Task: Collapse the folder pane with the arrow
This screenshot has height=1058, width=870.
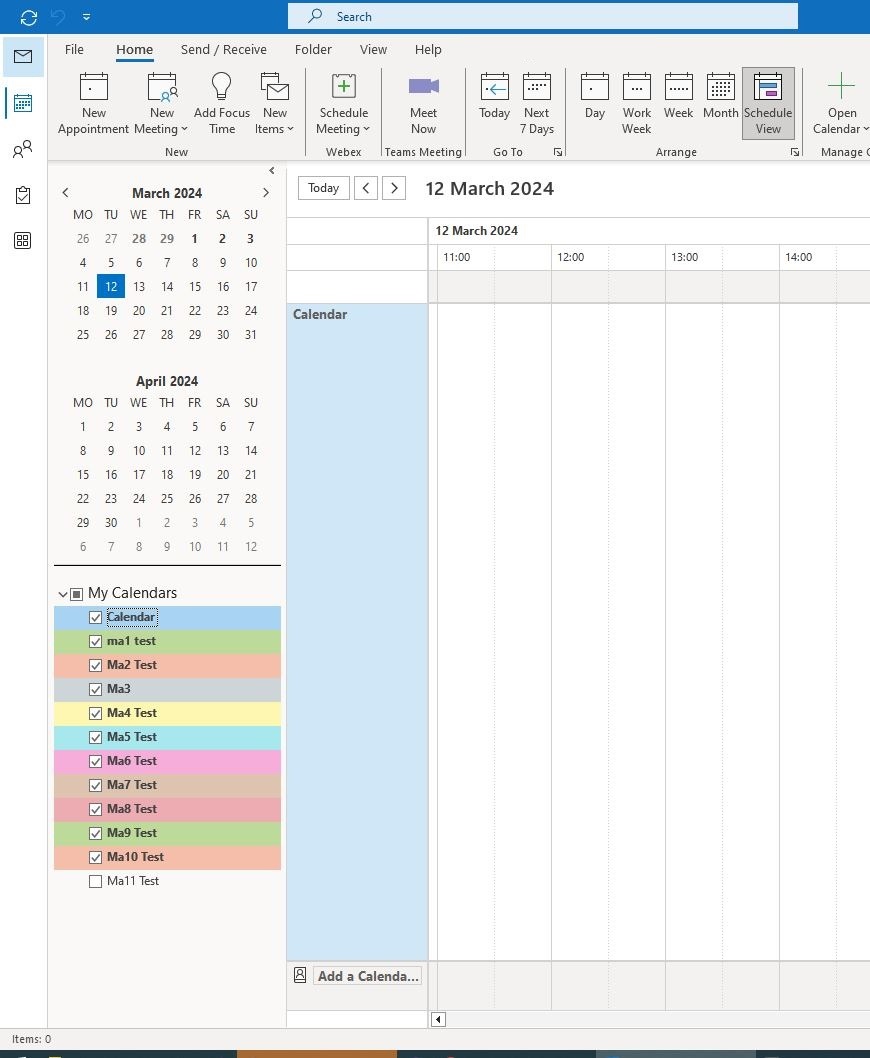Action: point(271,171)
